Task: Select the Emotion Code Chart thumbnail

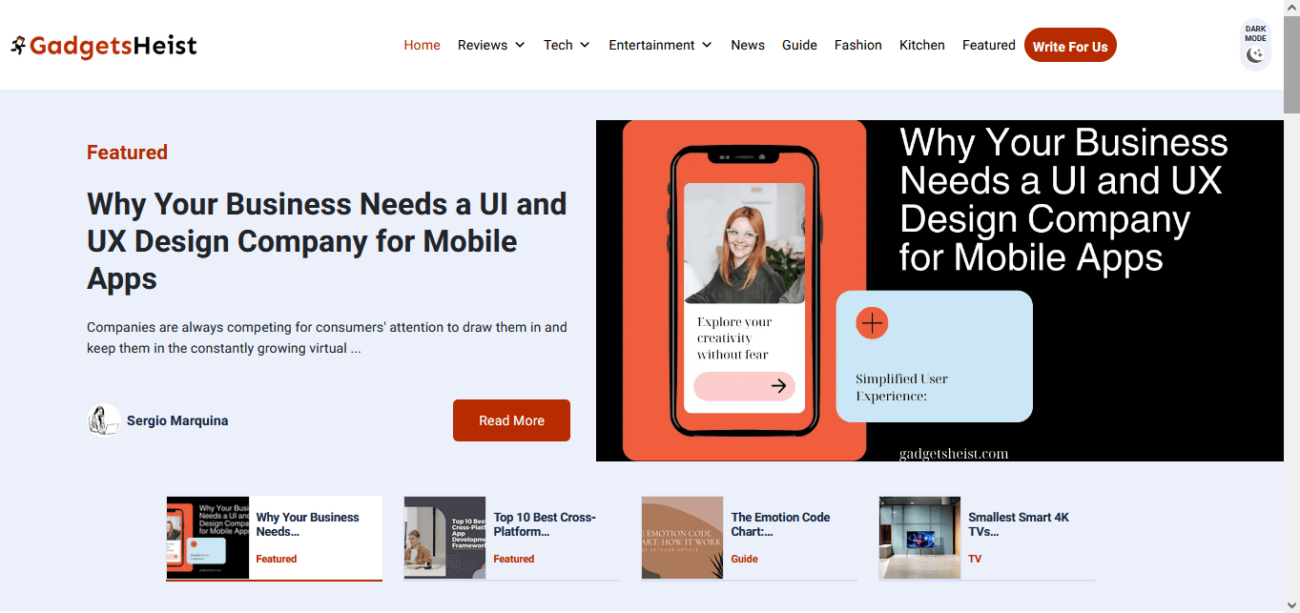Action: pos(682,538)
